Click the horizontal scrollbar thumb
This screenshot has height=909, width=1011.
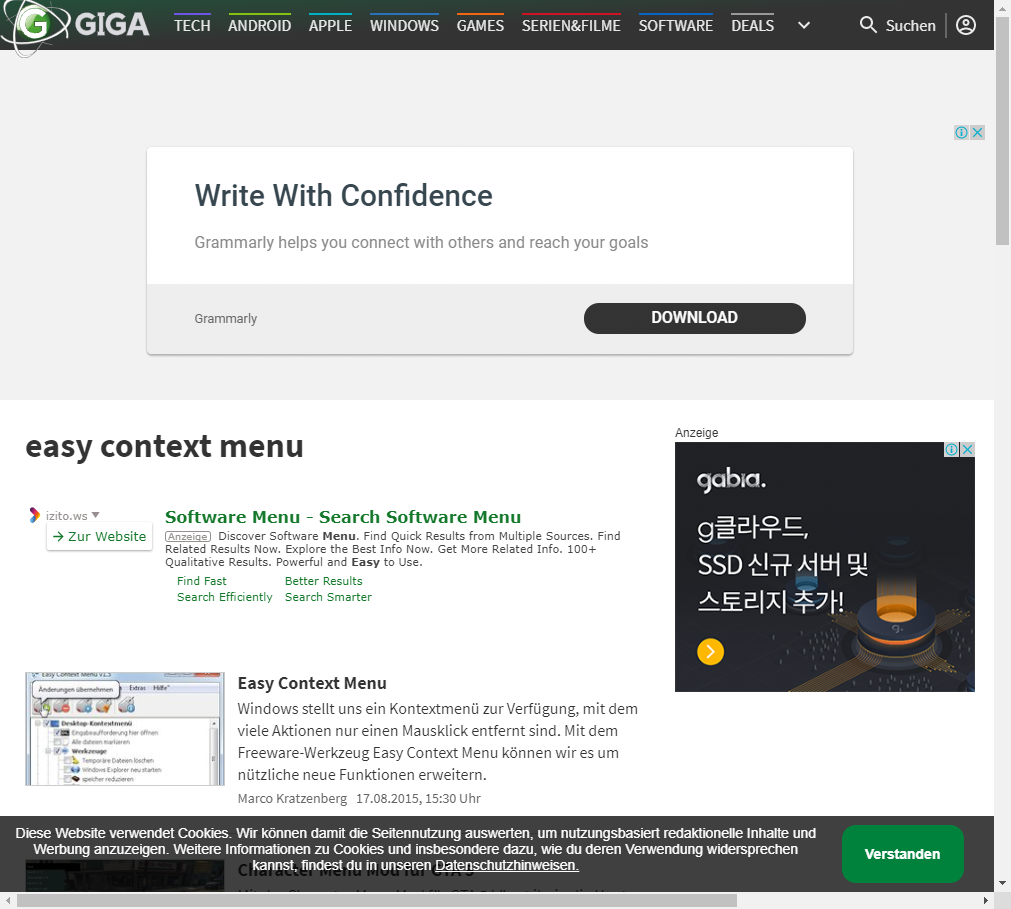[x=377, y=900]
